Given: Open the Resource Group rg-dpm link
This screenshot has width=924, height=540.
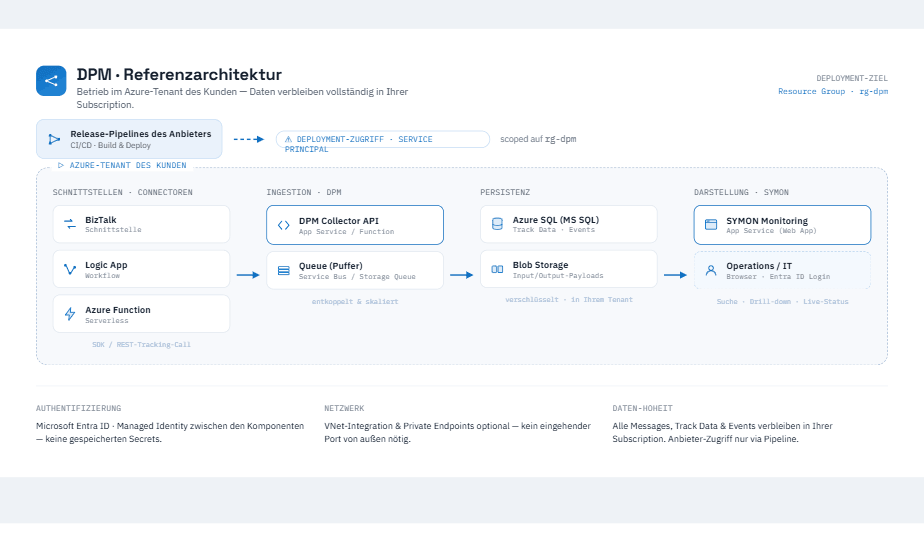Looking at the screenshot, I should (833, 91).
